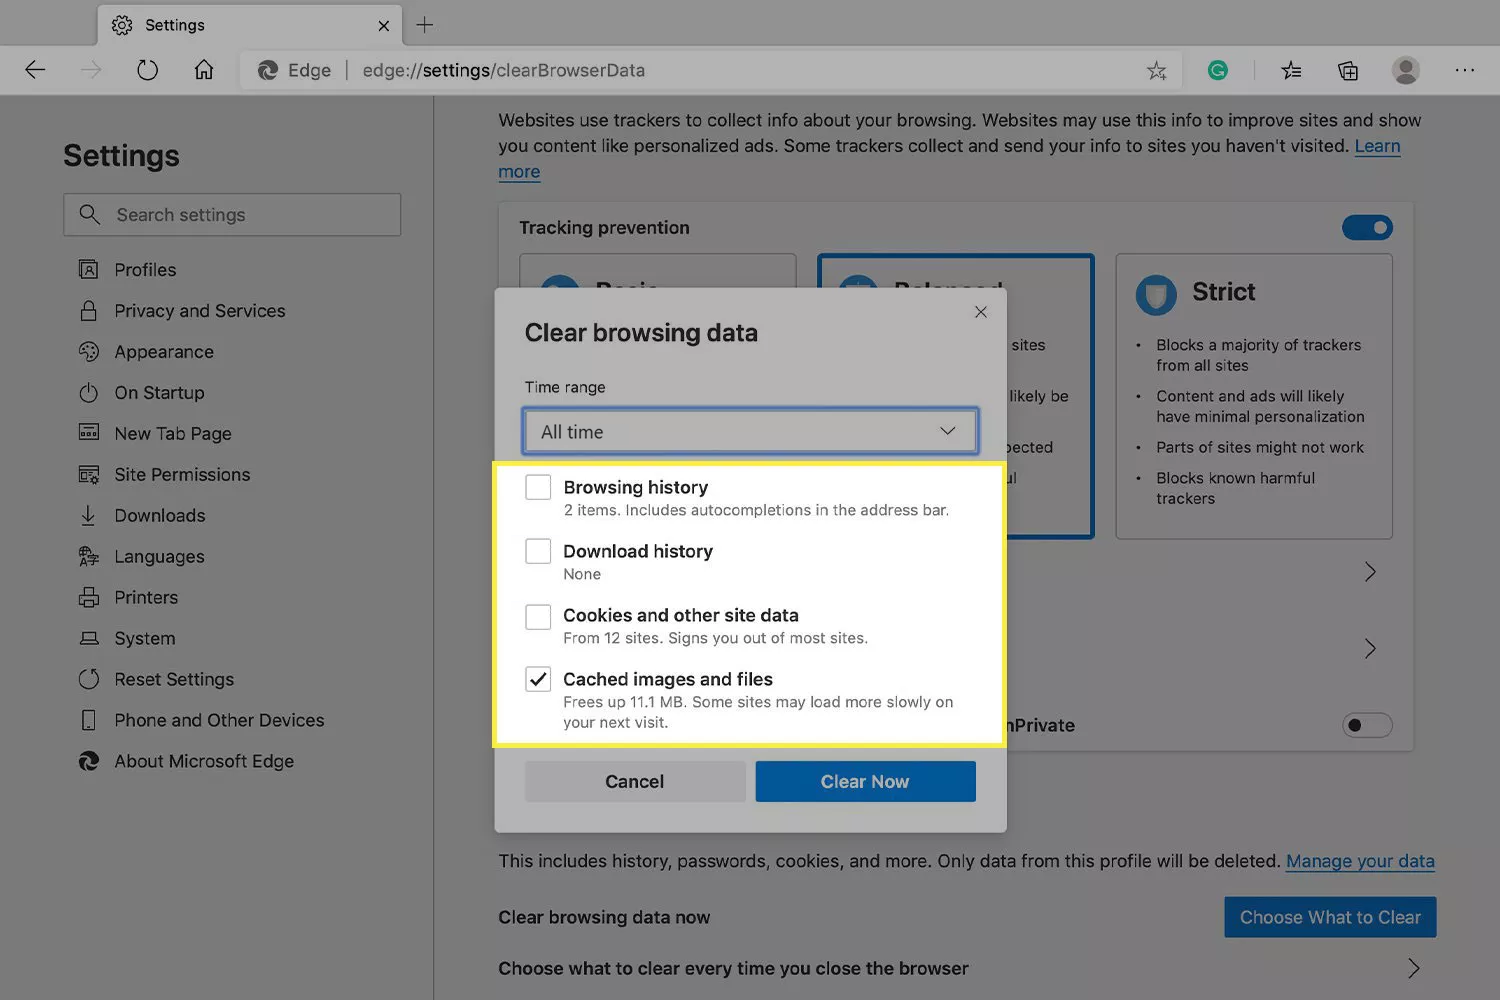Reload the page with the refresh icon
This screenshot has width=1500, height=1000.
147,70
